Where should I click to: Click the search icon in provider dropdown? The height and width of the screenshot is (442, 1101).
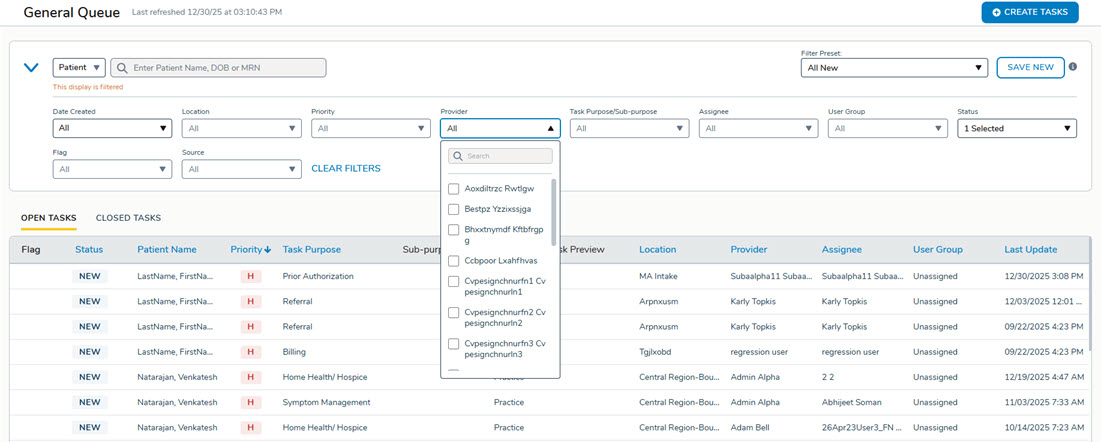click(x=457, y=156)
